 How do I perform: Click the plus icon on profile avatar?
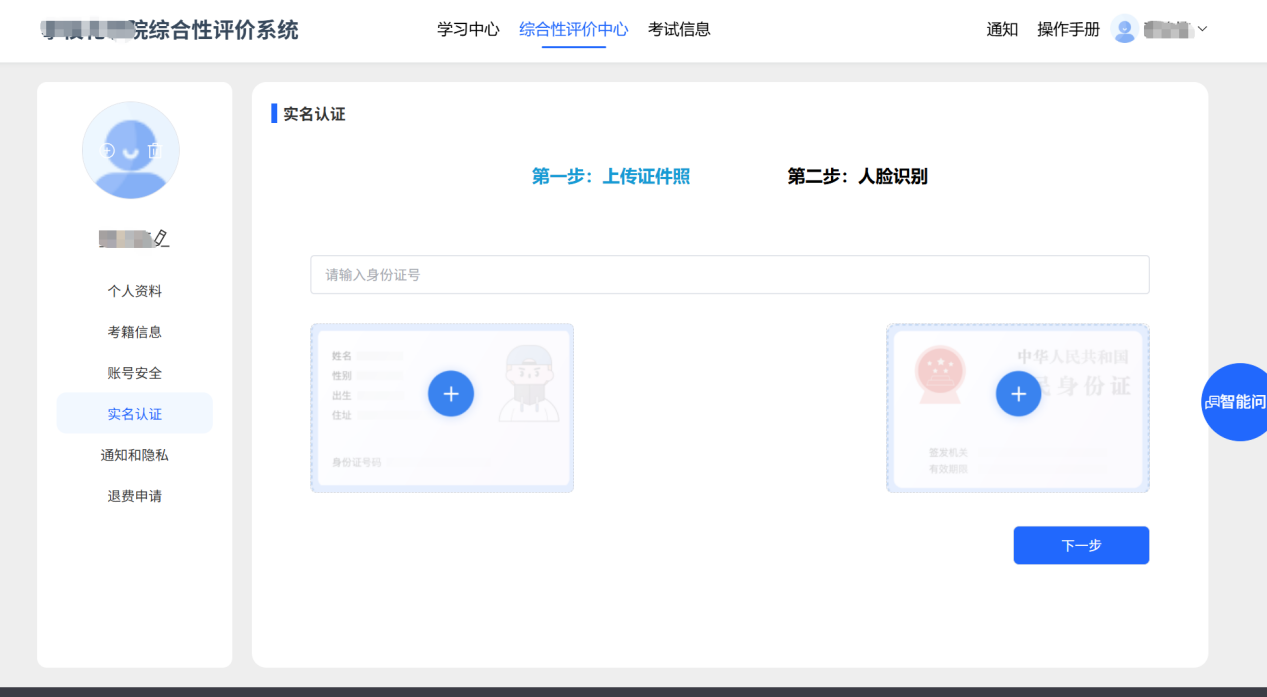point(109,151)
